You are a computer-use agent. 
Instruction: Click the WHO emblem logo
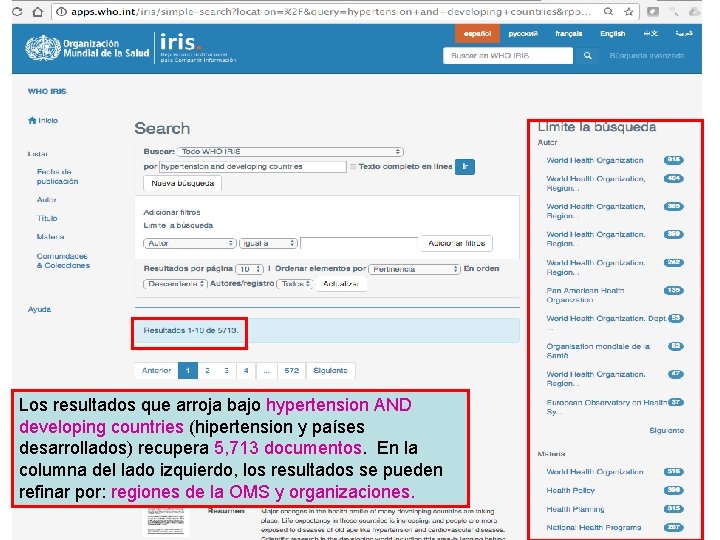click(x=43, y=48)
